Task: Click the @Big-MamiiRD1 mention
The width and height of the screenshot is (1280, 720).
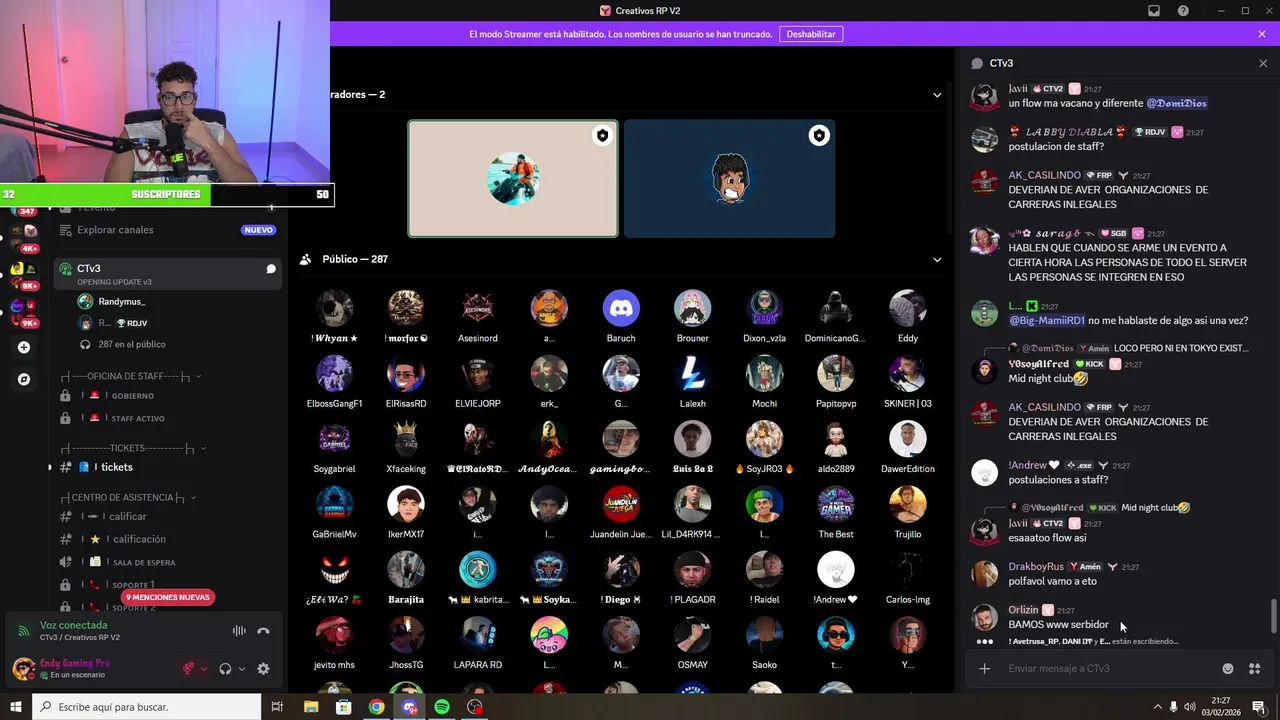Action: (x=1045, y=321)
